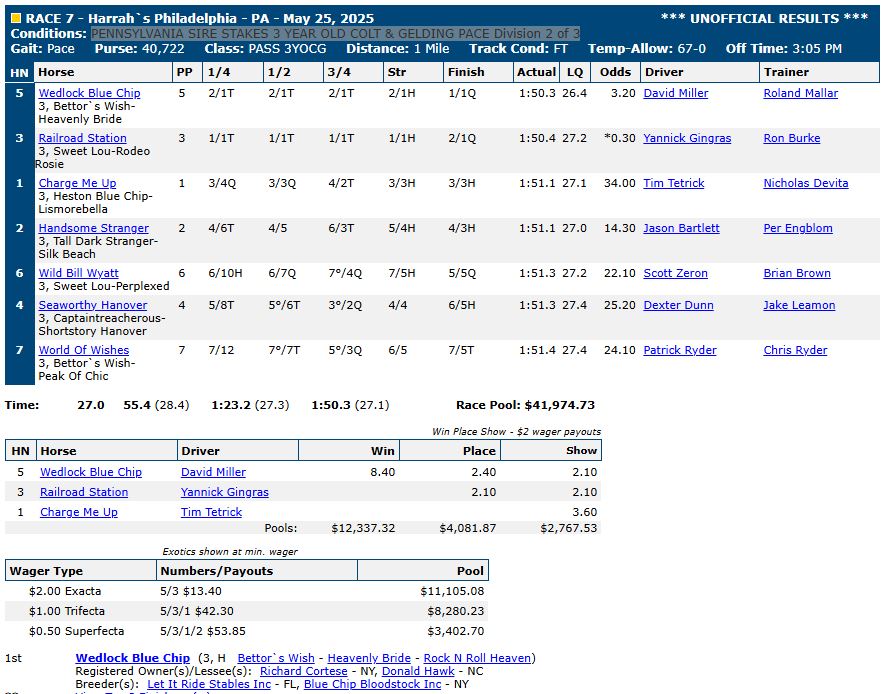
Task: Open Heavenly Bride dam link
Action: pyautogui.click(x=369, y=658)
